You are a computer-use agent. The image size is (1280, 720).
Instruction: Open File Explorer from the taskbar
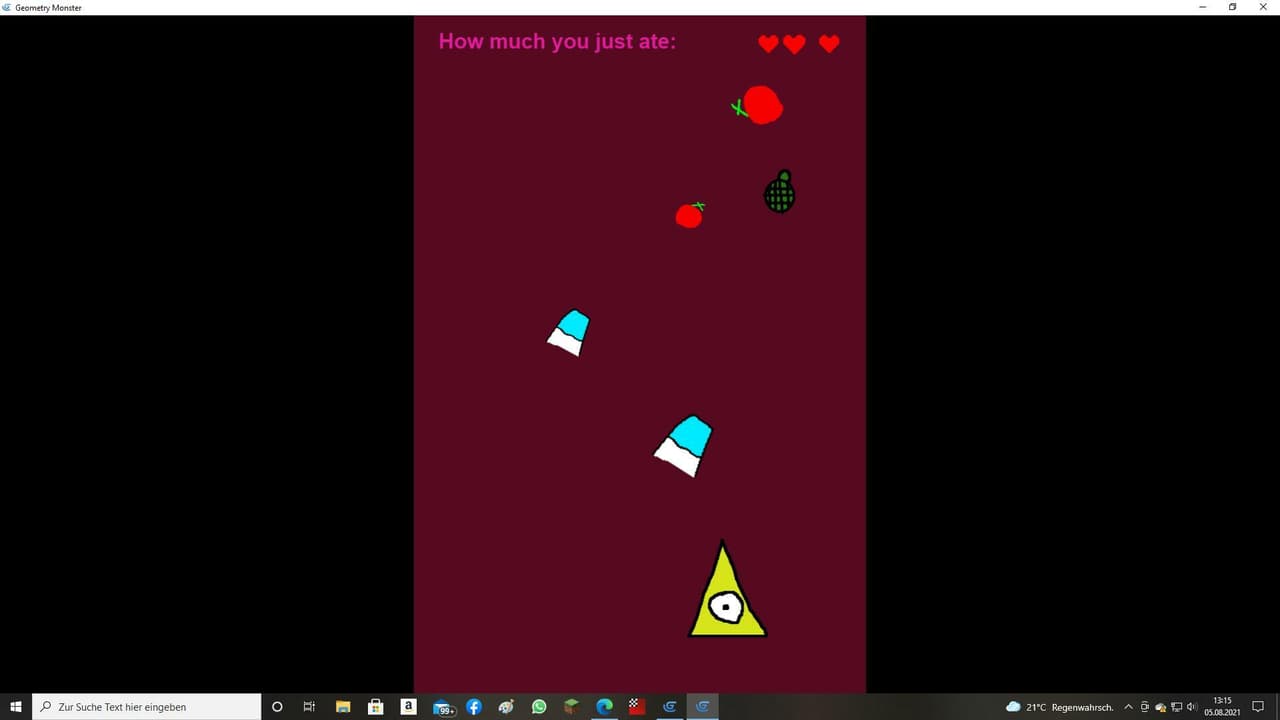coord(343,707)
